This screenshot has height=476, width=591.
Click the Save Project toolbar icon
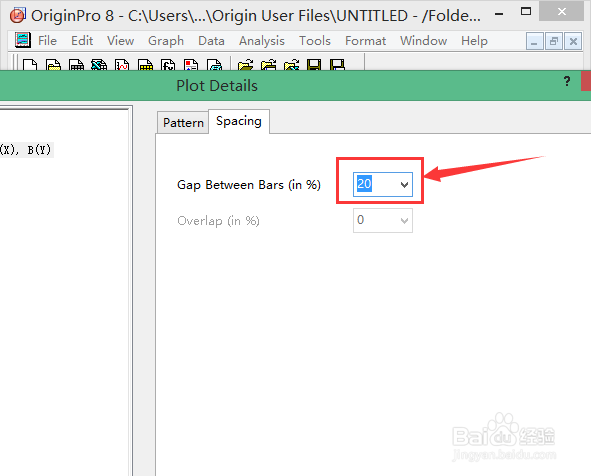coord(314,65)
